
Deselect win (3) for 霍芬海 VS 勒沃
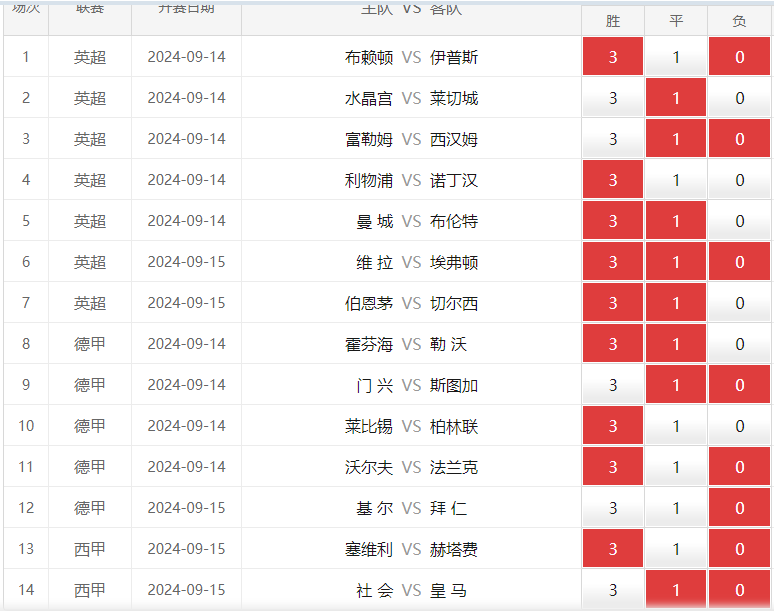click(x=613, y=343)
